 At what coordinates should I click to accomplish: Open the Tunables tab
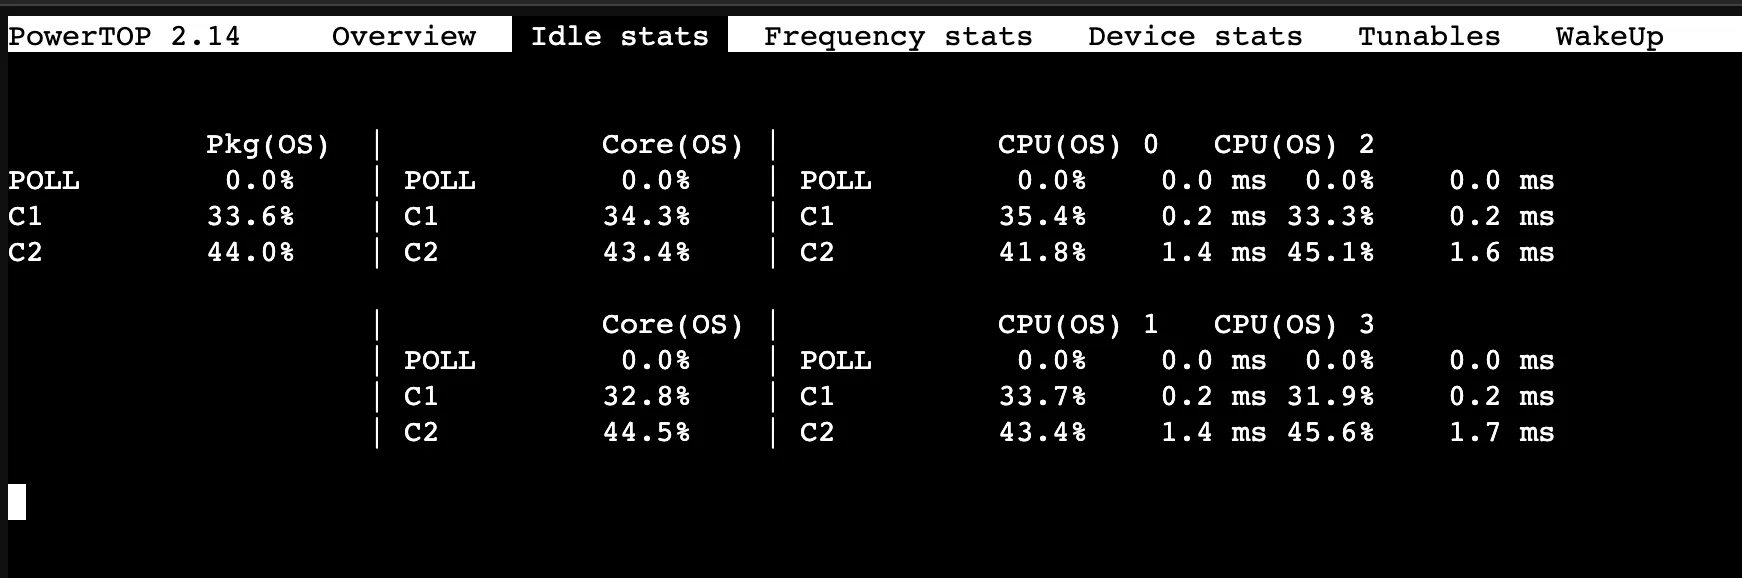[1428, 36]
